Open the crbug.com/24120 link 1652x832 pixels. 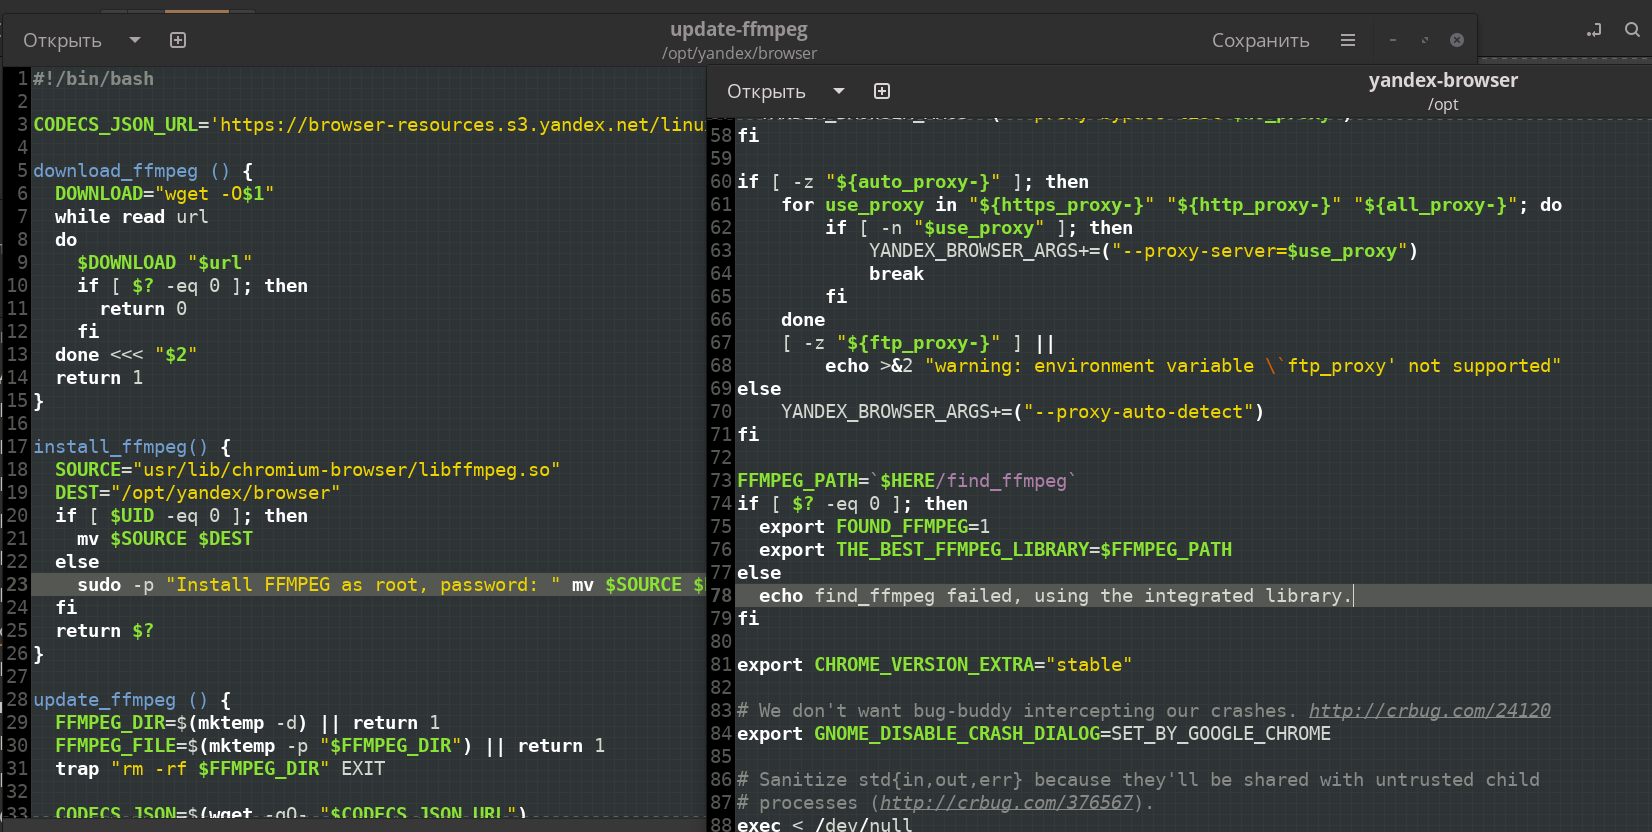click(1429, 711)
